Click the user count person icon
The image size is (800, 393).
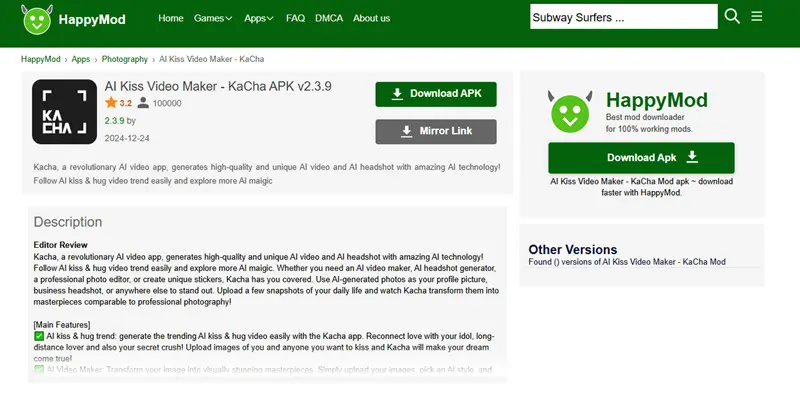point(143,103)
